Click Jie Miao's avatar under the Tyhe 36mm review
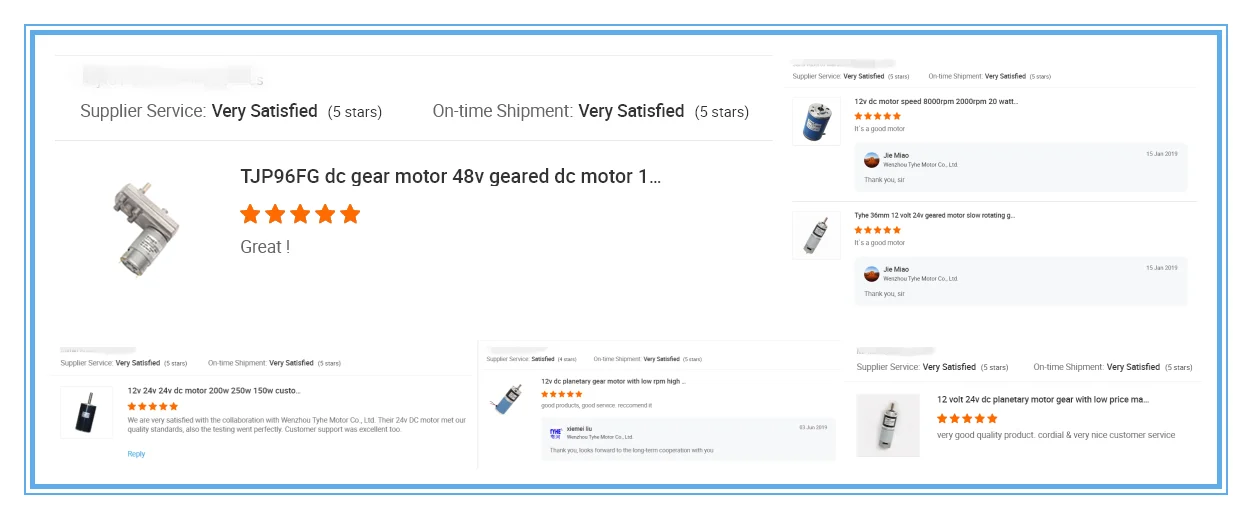This screenshot has width=1252, height=519. (872, 273)
